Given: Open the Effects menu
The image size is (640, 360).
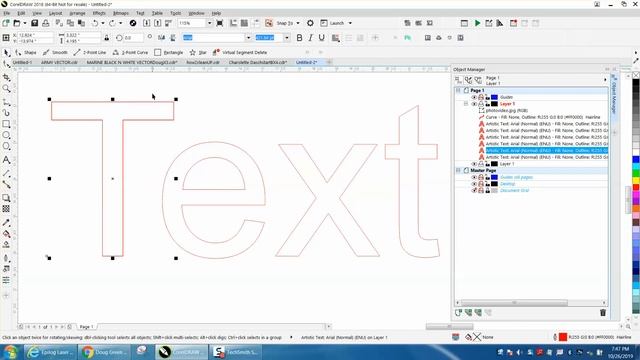Looking at the screenshot, I should (99, 13).
